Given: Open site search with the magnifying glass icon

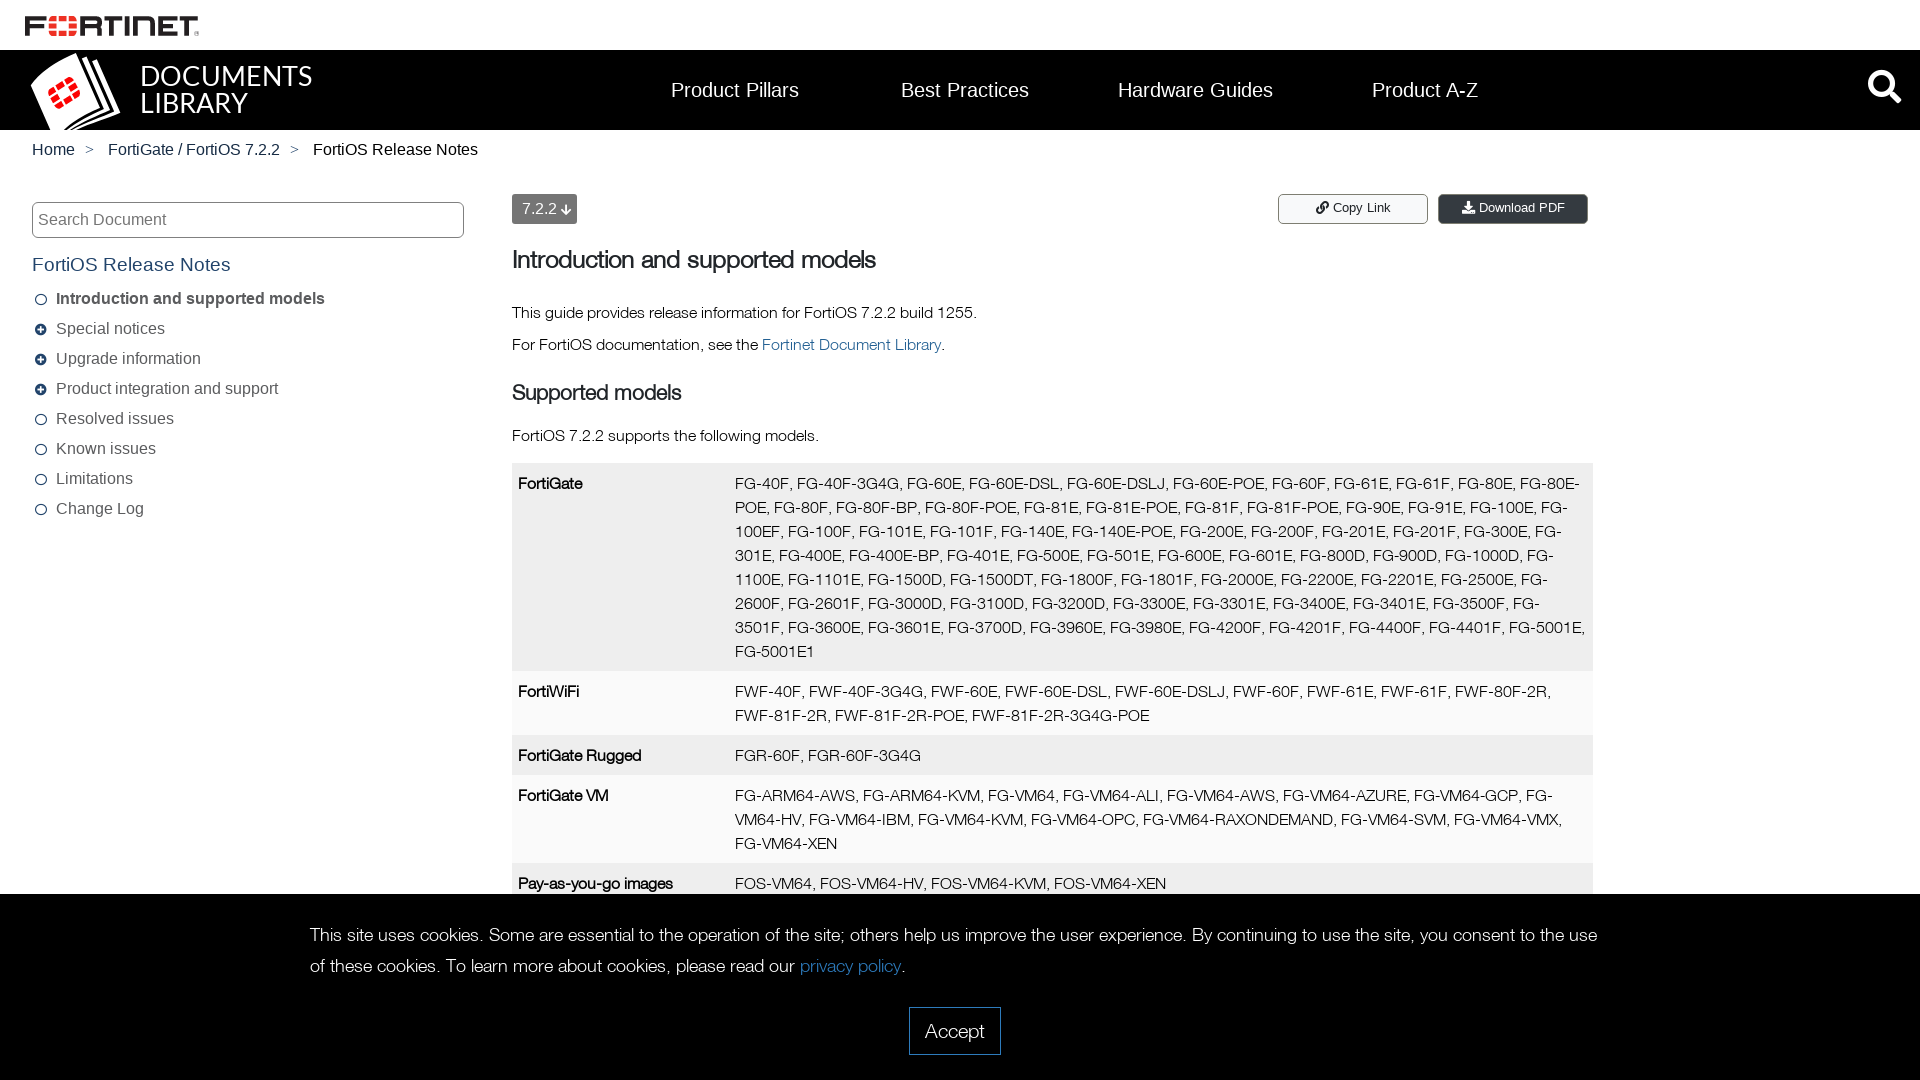Looking at the screenshot, I should 1884,87.
